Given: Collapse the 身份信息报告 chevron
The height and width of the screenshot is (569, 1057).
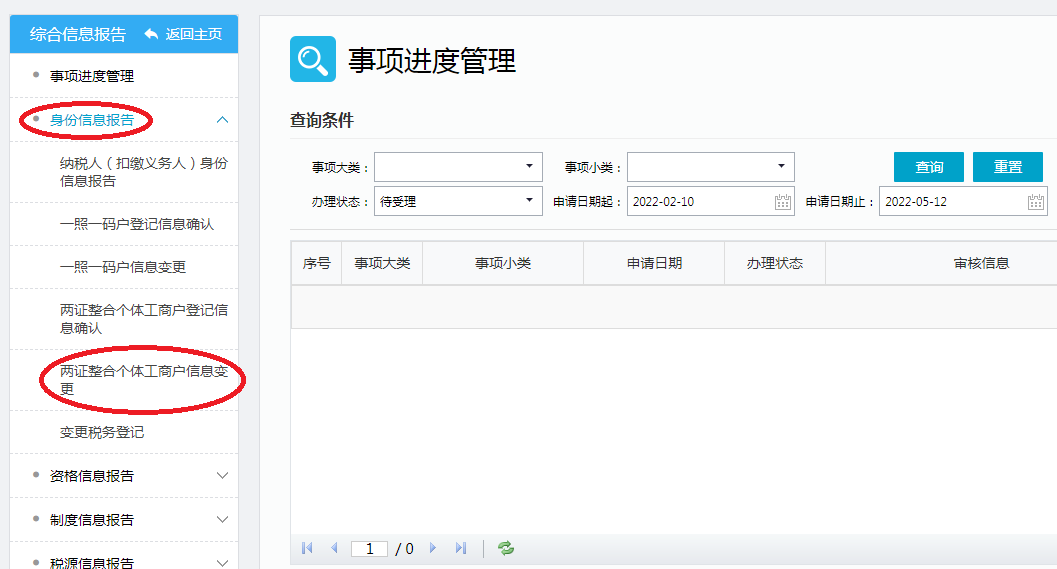Looking at the screenshot, I should [x=222, y=120].
